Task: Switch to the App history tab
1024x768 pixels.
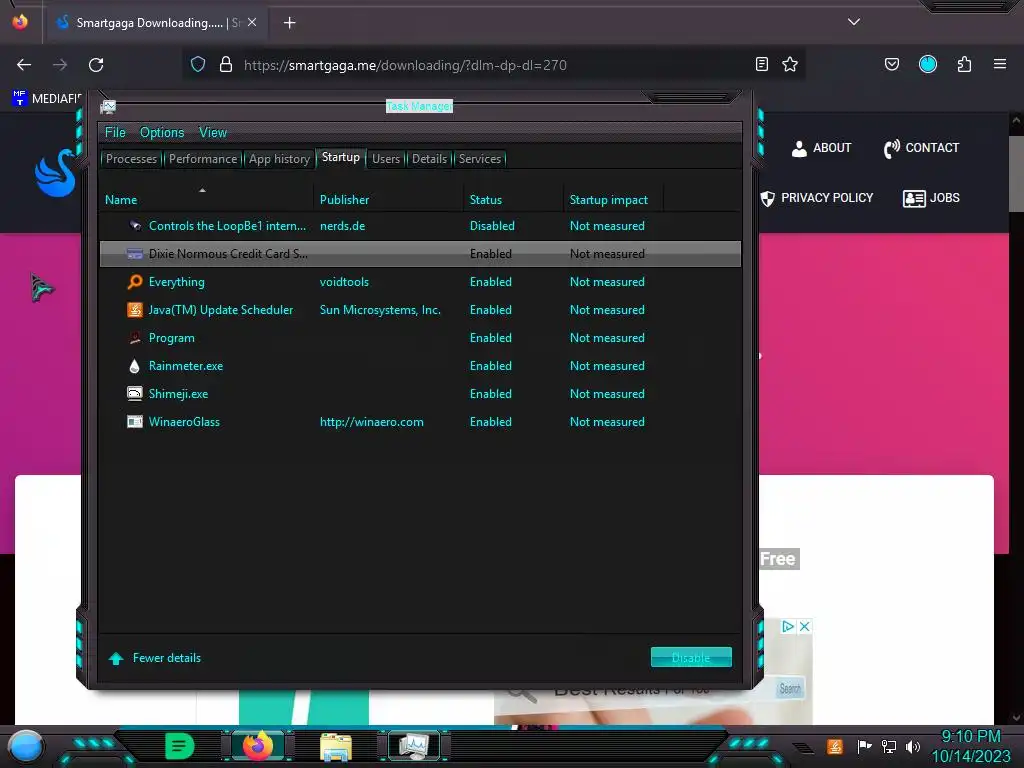Action: (280, 159)
